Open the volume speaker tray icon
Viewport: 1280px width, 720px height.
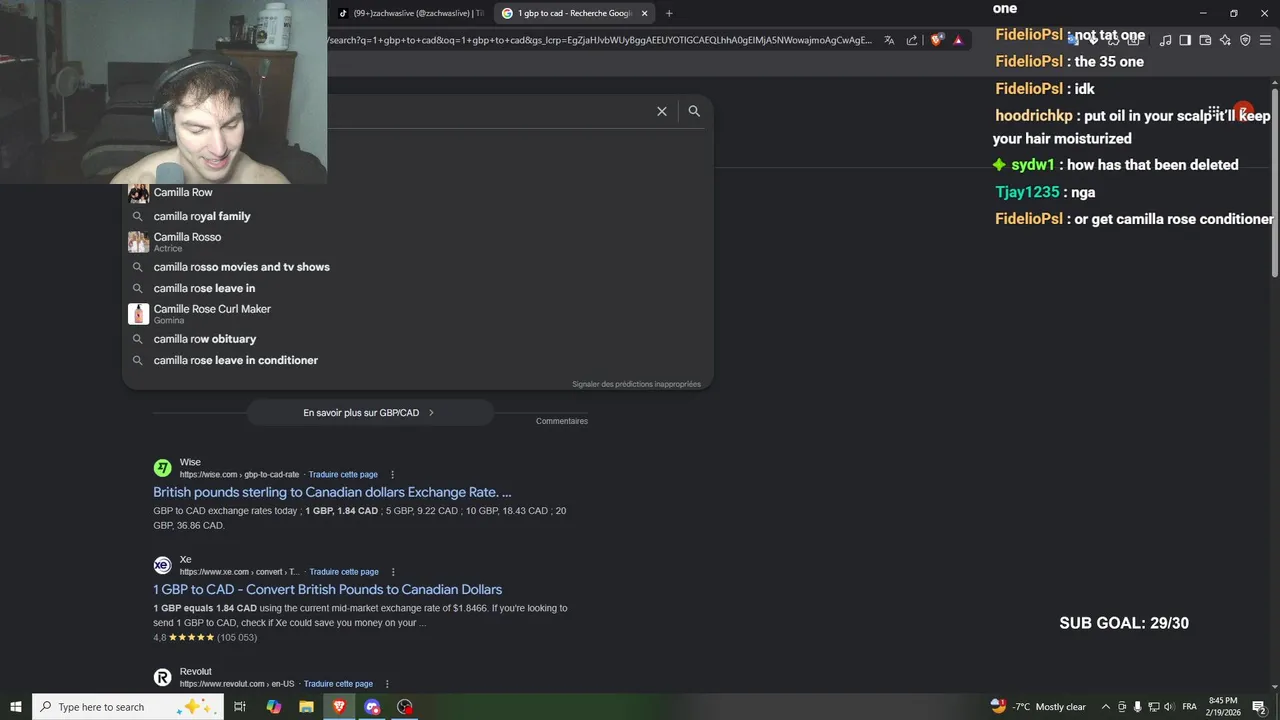[x=1169, y=707]
